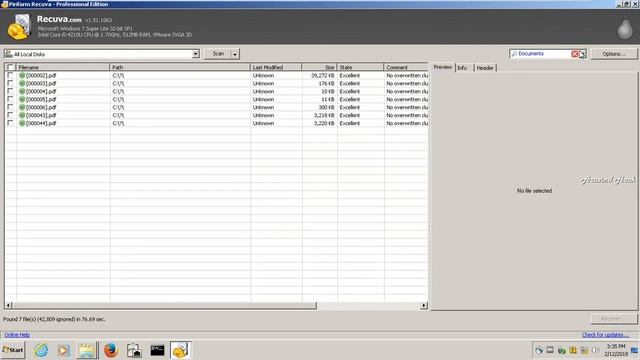The width and height of the screenshot is (640, 360).
Task: Click the horizontal scrollbar thumb of the file list
Action: 164,305
